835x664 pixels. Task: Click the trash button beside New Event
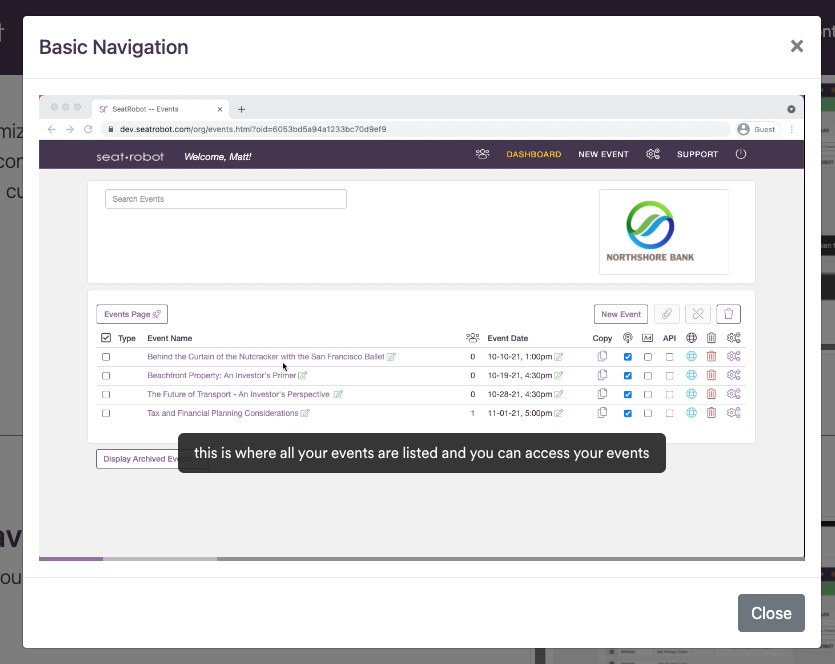click(x=728, y=314)
